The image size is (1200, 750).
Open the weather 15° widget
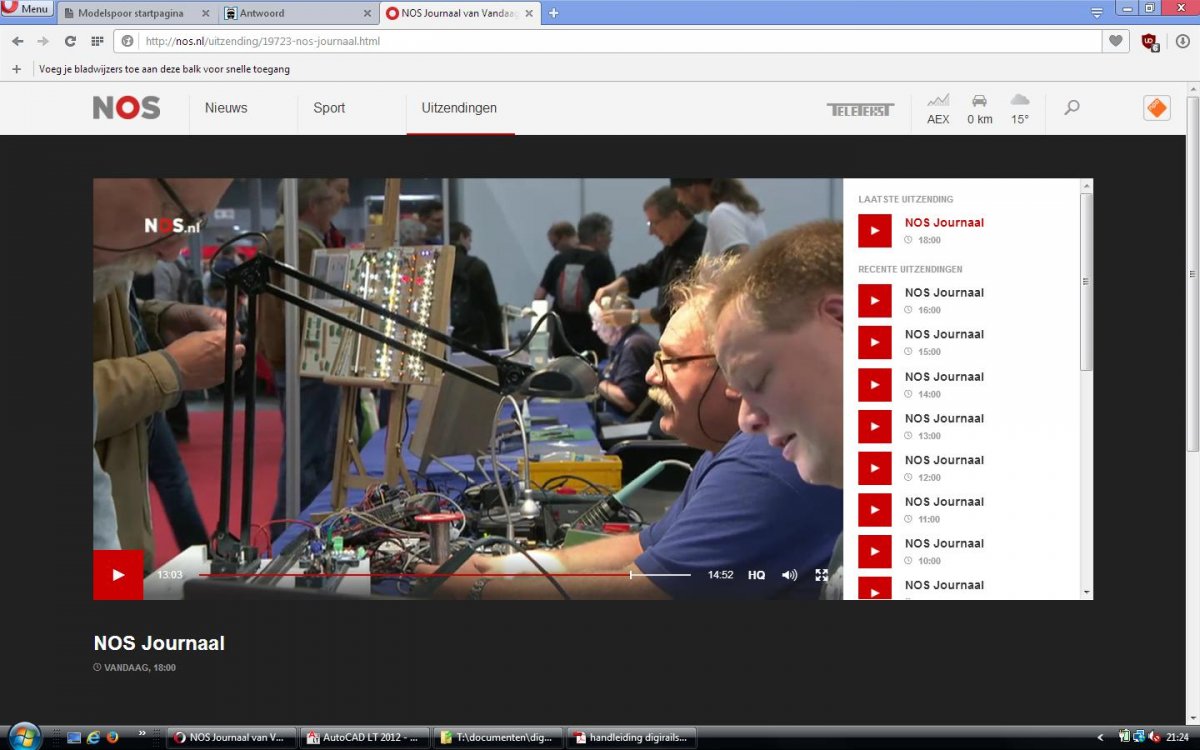pos(1019,109)
